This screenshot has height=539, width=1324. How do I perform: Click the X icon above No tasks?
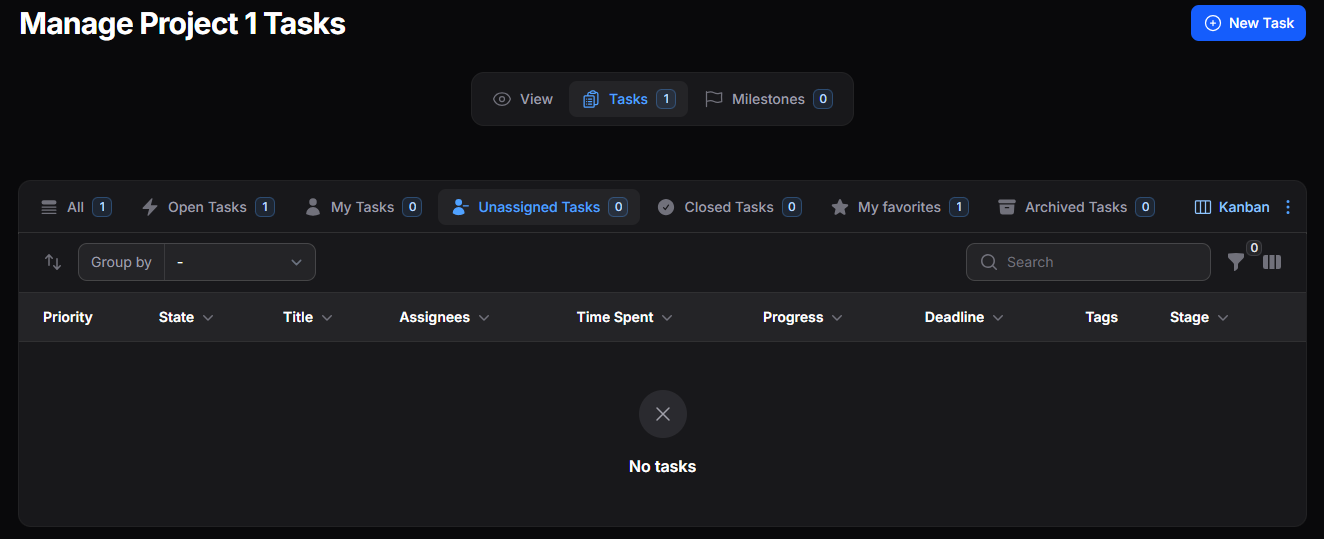pyautogui.click(x=663, y=414)
